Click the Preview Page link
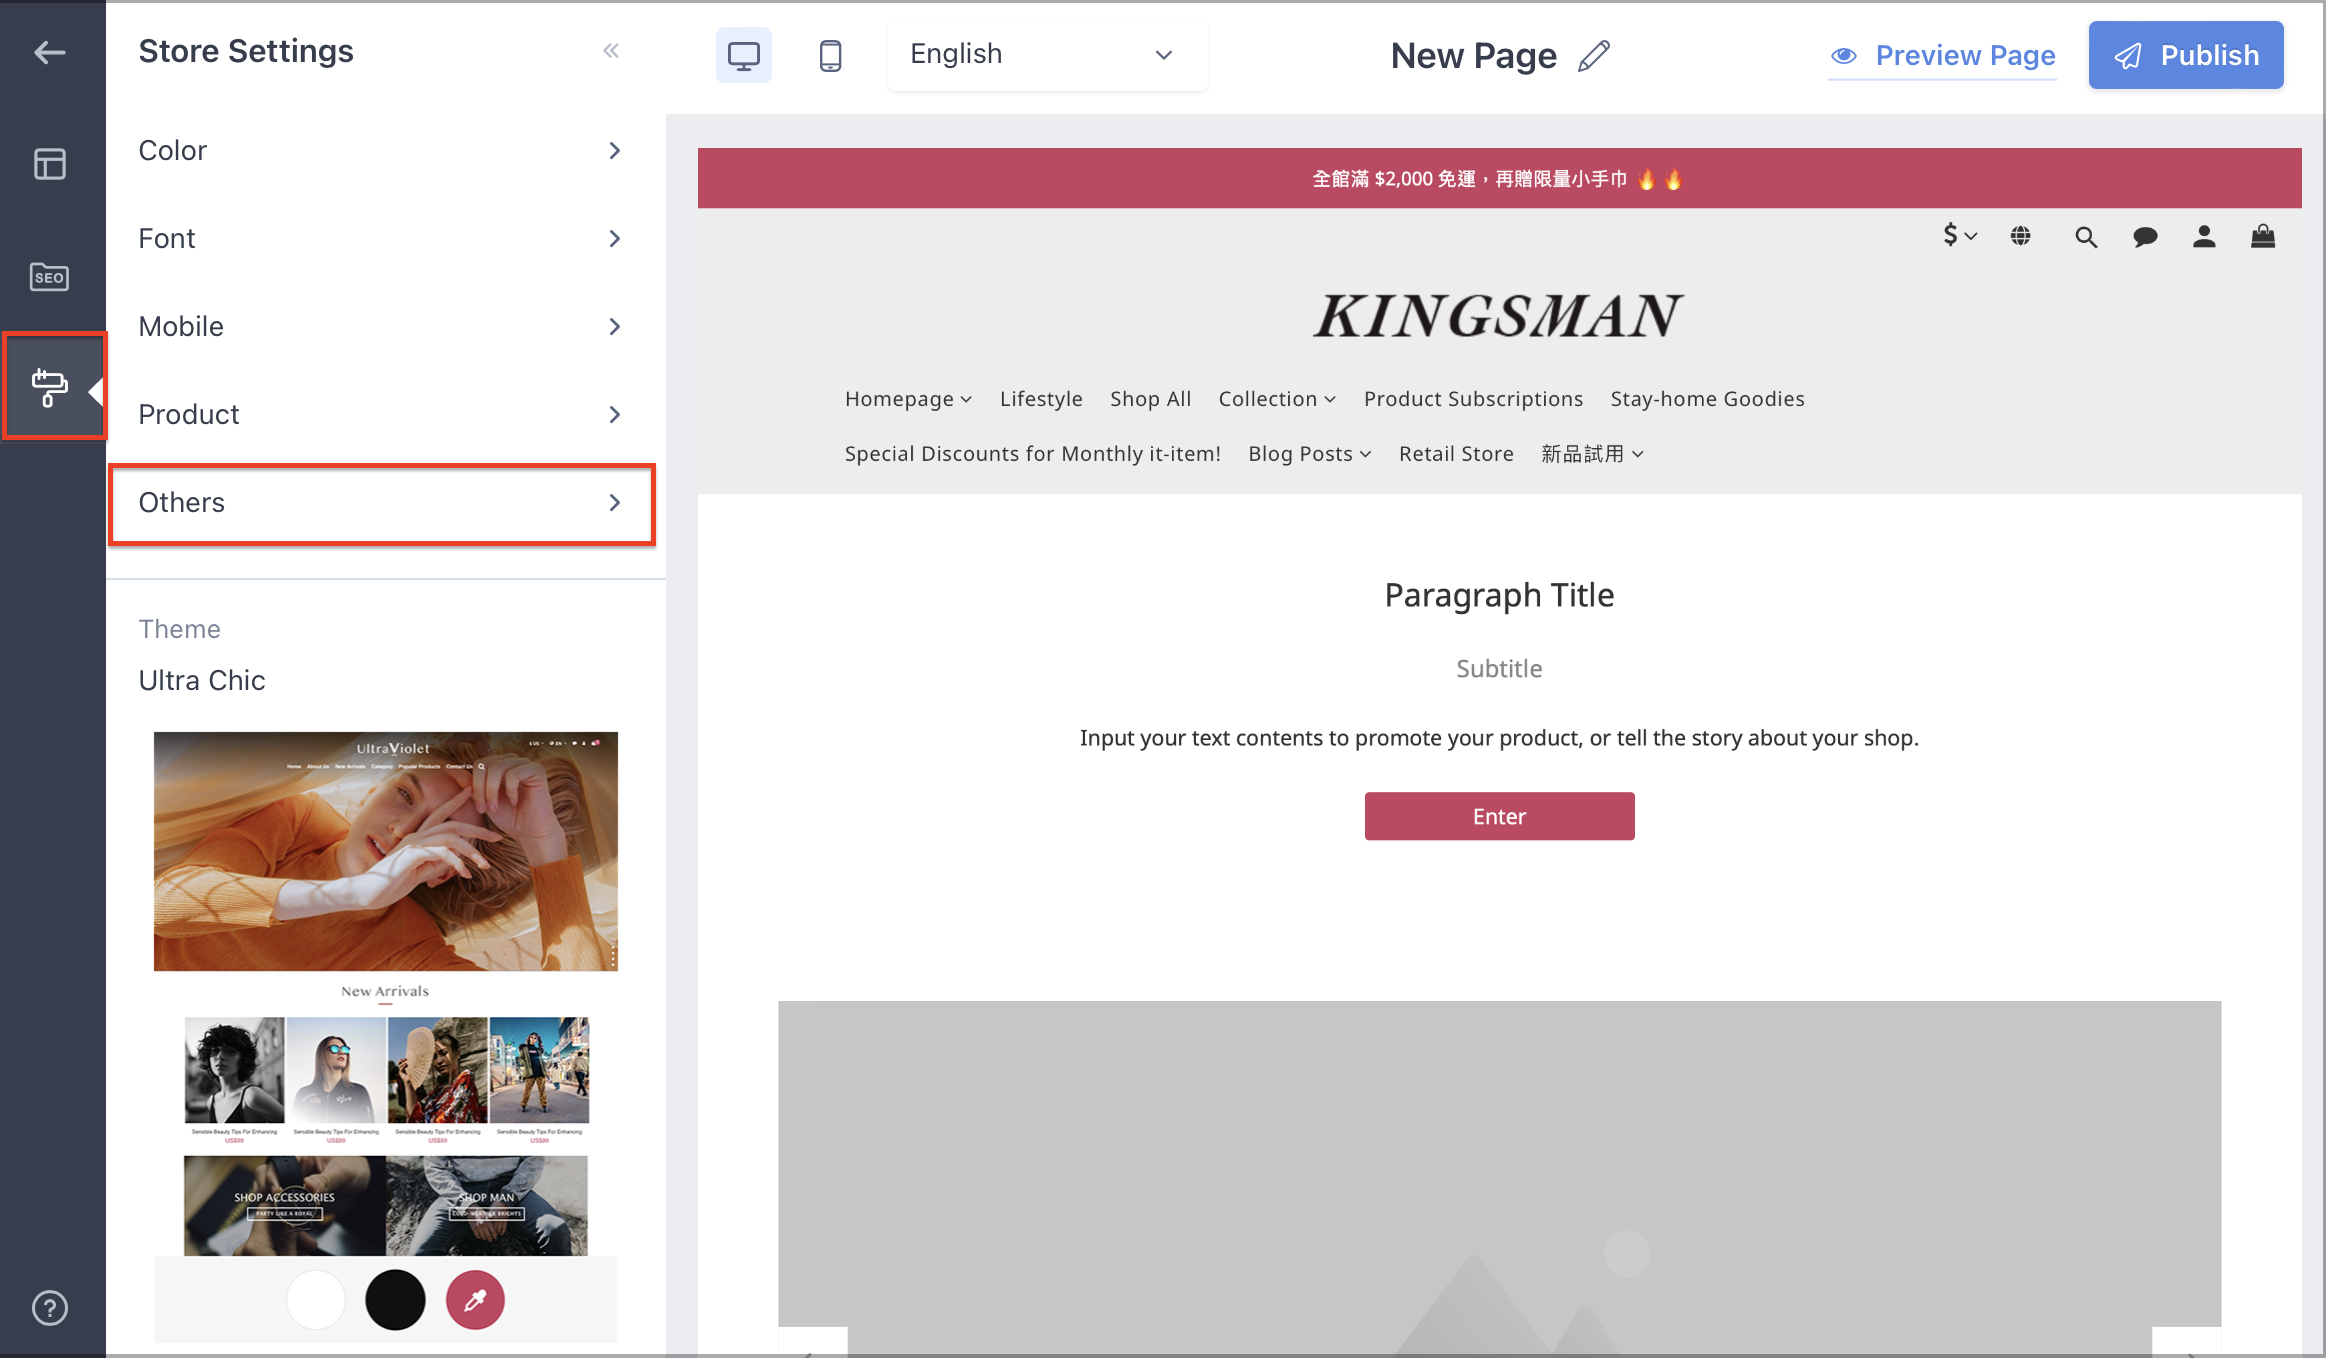This screenshot has height=1358, width=2326. (x=1943, y=56)
